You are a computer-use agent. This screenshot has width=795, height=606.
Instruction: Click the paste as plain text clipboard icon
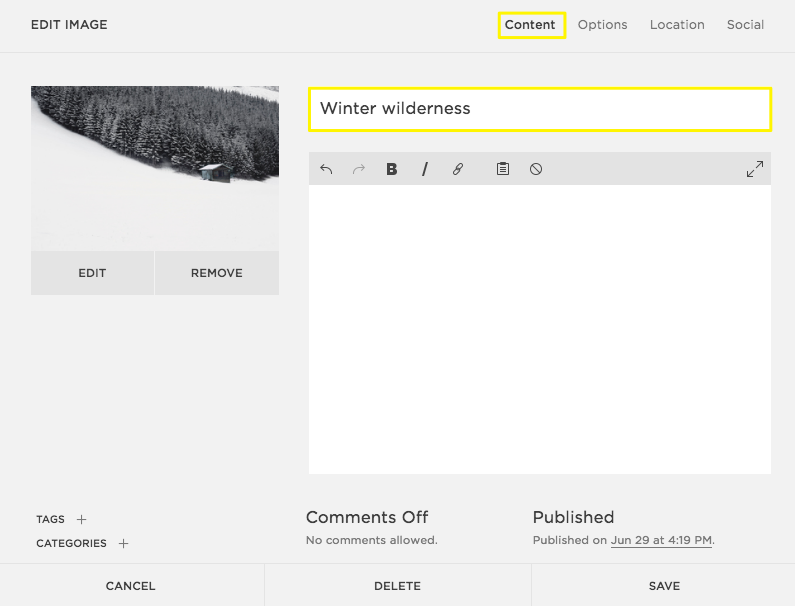coord(503,169)
